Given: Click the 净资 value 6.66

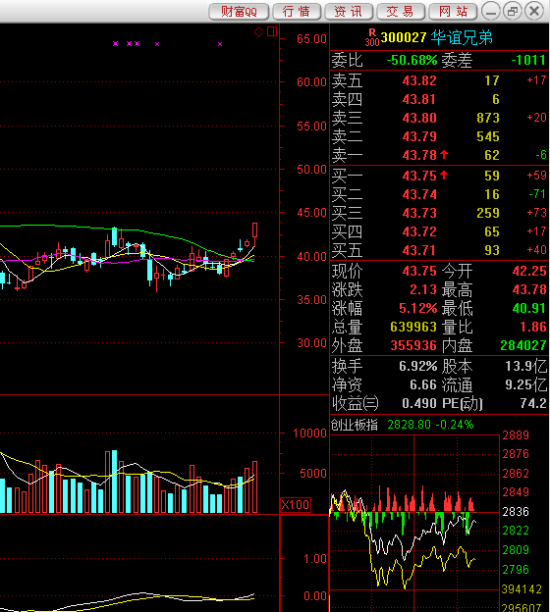Looking at the screenshot, I should click(x=423, y=385).
